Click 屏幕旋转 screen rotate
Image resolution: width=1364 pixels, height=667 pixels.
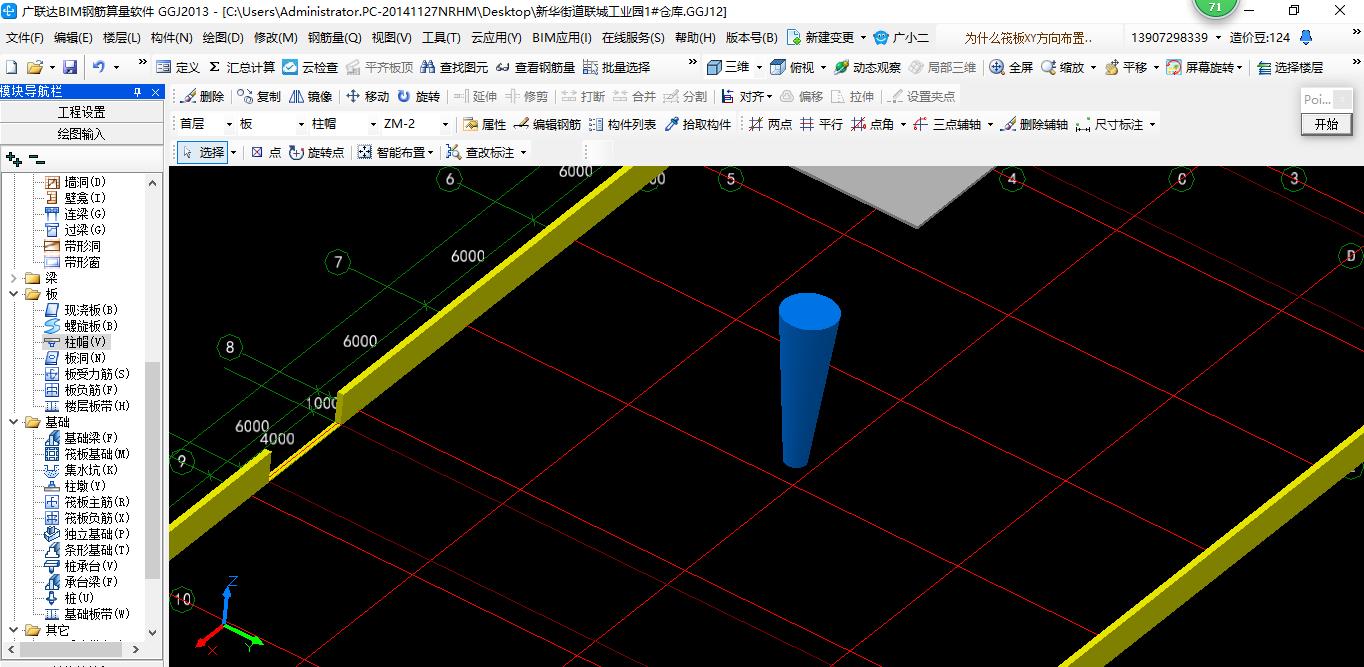[x=1200, y=67]
